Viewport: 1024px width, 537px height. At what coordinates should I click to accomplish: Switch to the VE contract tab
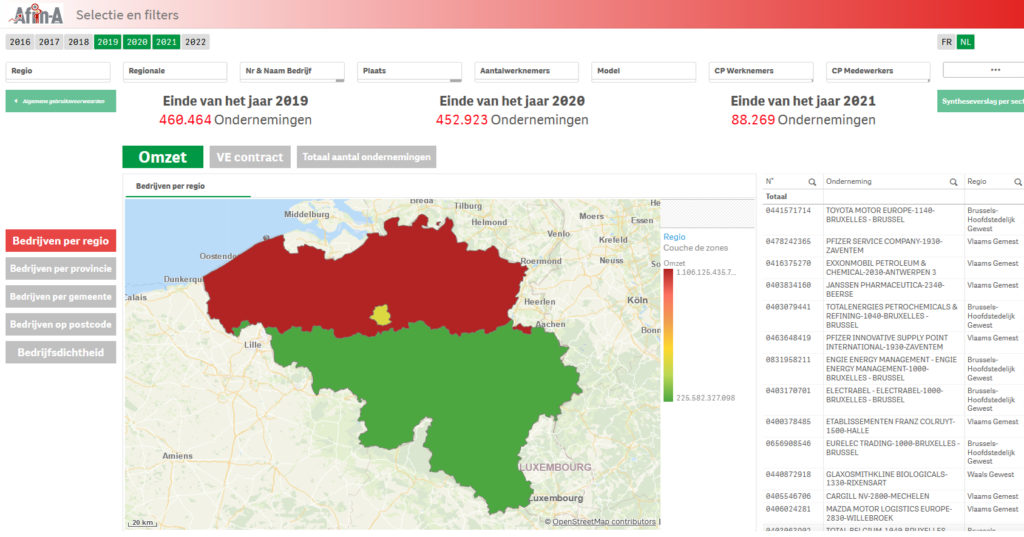tap(250, 157)
